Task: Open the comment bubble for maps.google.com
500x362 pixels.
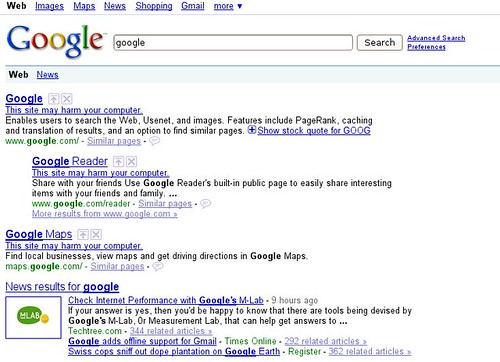Action: click(158, 266)
